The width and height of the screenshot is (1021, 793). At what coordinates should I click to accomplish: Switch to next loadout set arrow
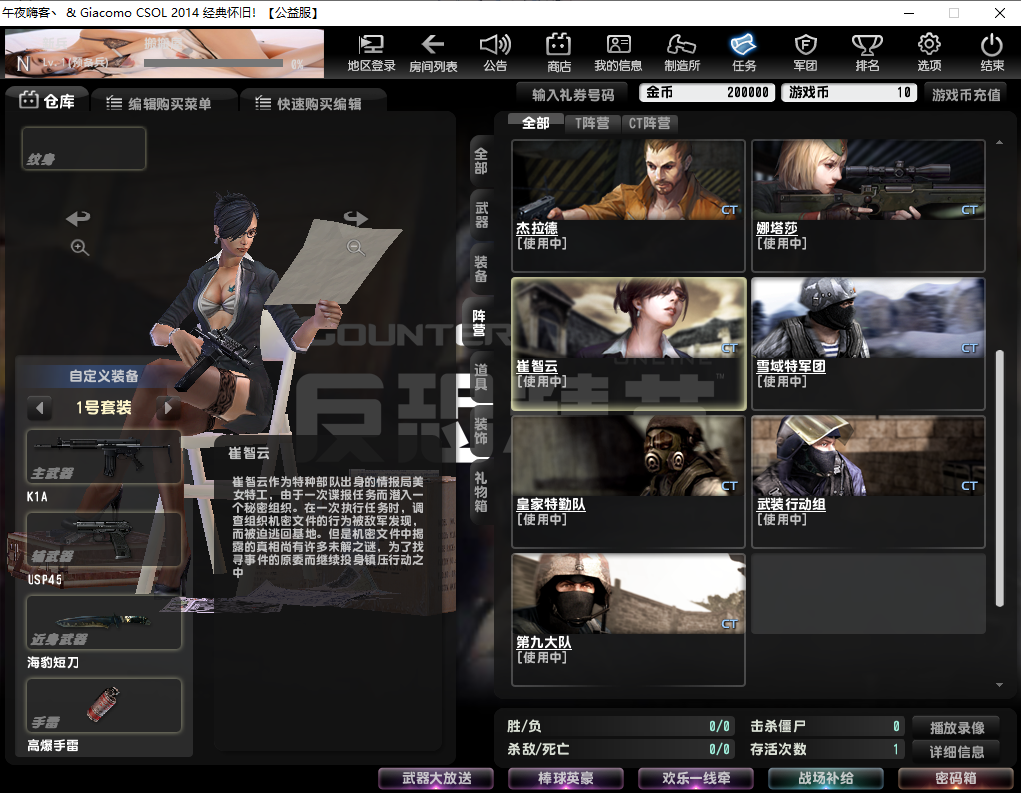pos(169,408)
